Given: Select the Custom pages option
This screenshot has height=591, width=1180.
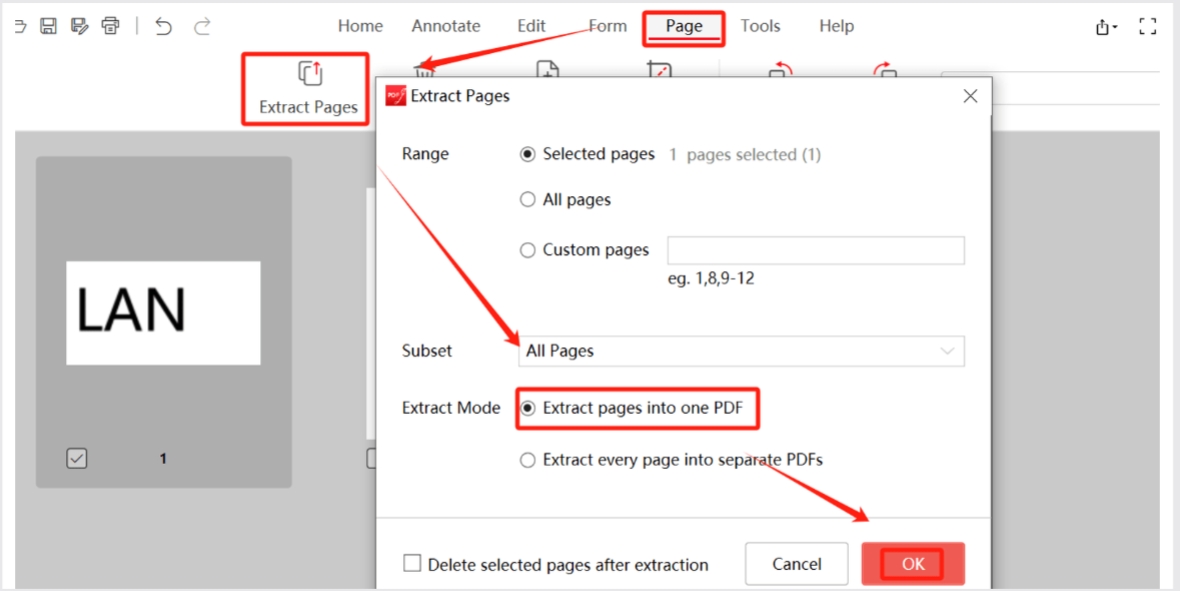Looking at the screenshot, I should (528, 250).
